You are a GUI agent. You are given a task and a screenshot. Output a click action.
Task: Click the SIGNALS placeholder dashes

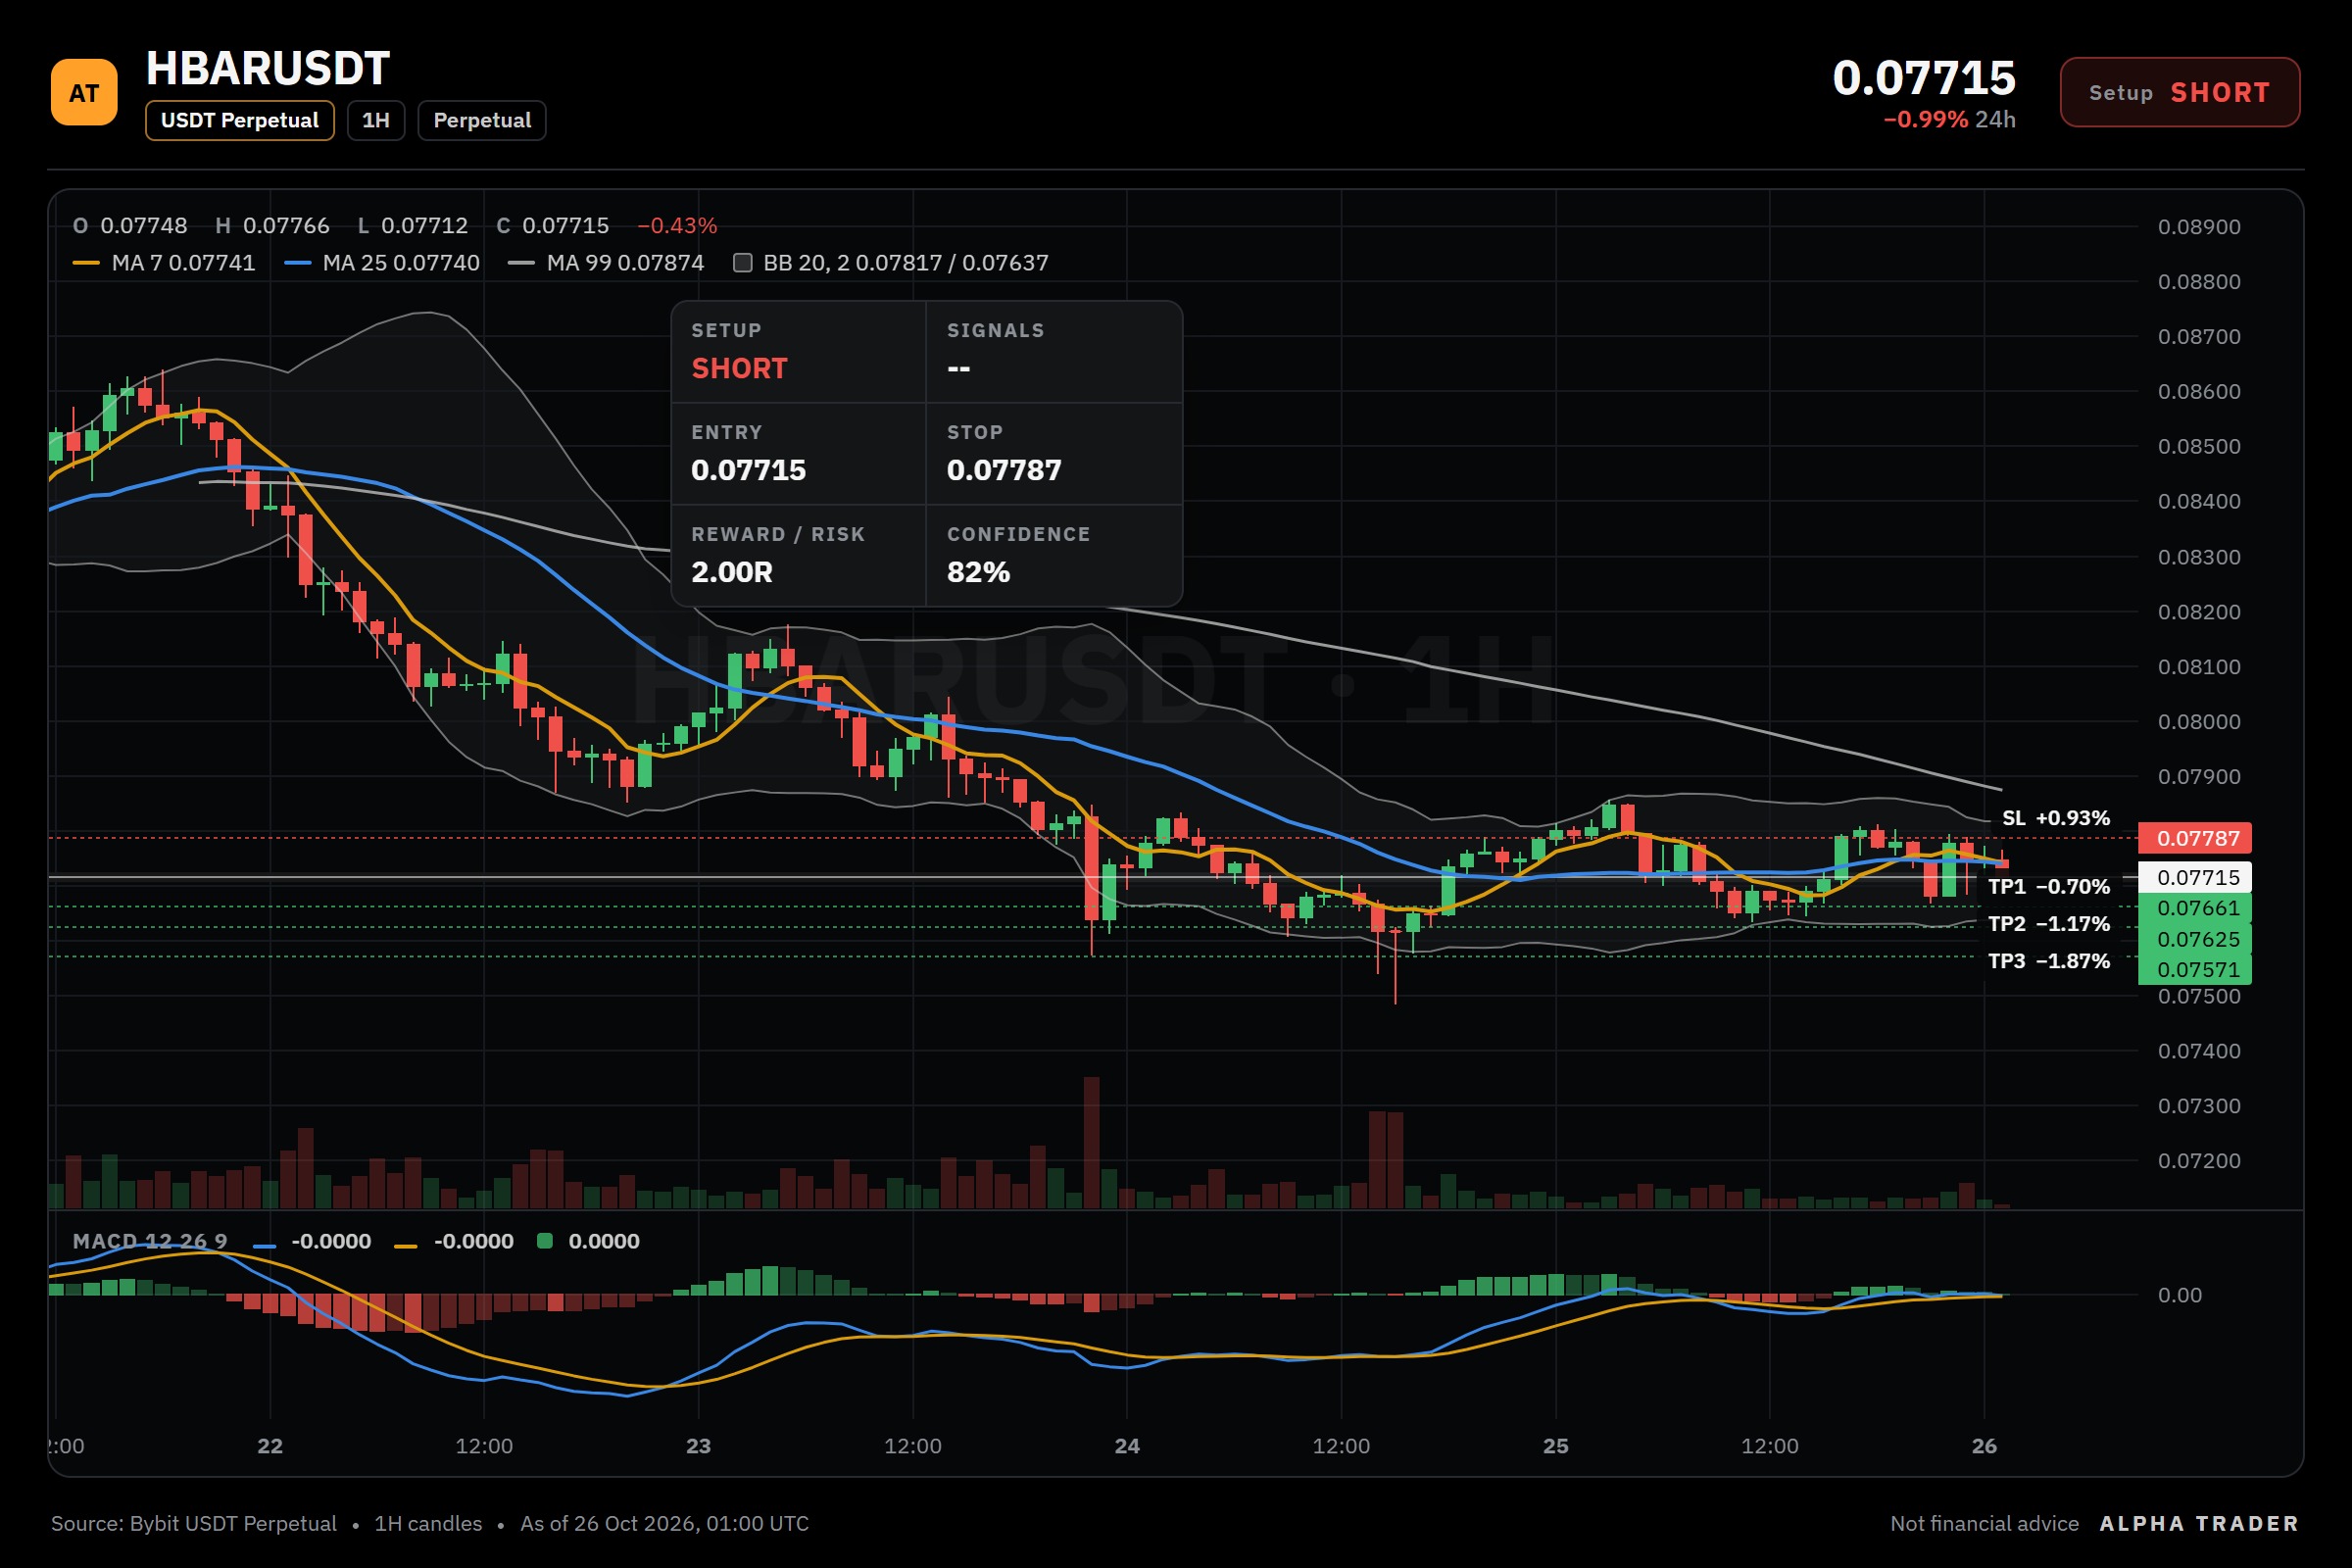coord(958,368)
